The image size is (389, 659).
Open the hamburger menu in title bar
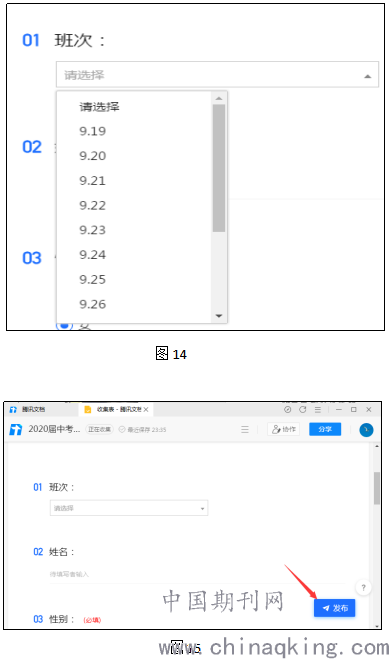318,409
